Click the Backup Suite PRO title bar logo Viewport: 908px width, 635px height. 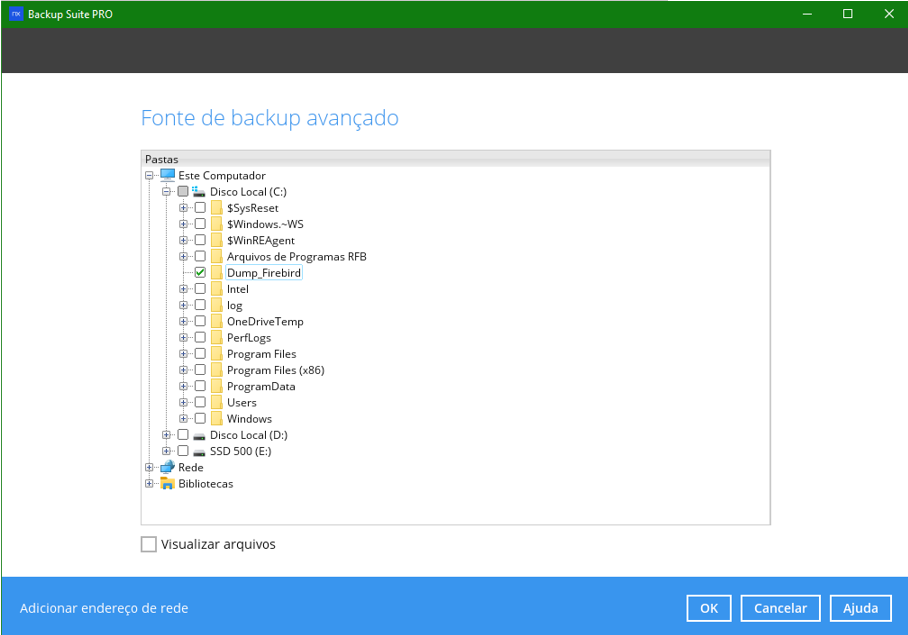coord(16,14)
